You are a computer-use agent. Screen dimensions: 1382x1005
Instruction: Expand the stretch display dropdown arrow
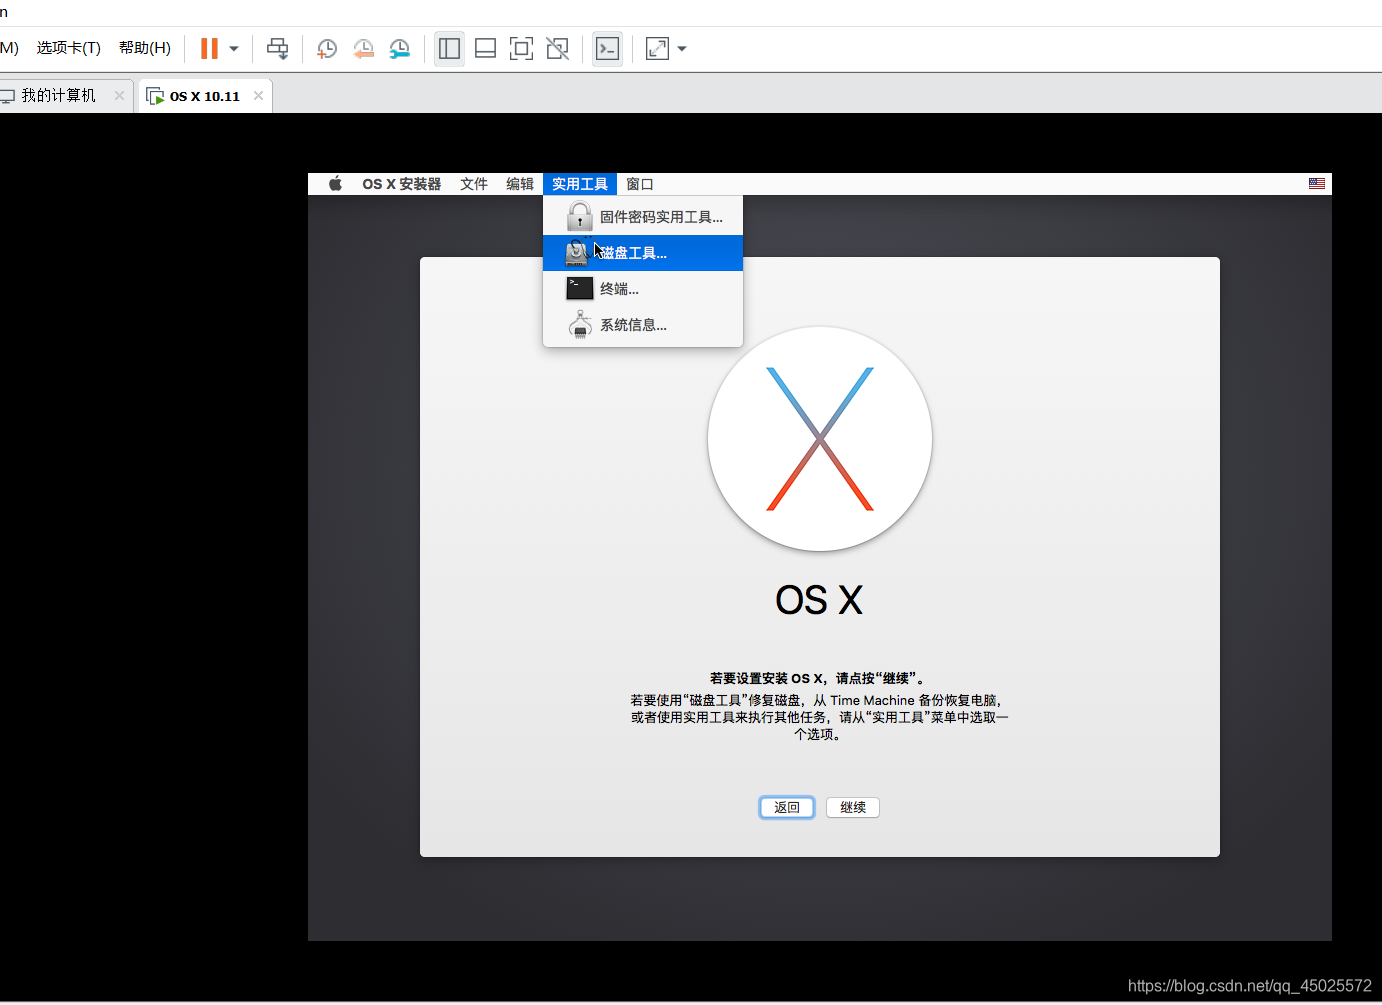[682, 48]
